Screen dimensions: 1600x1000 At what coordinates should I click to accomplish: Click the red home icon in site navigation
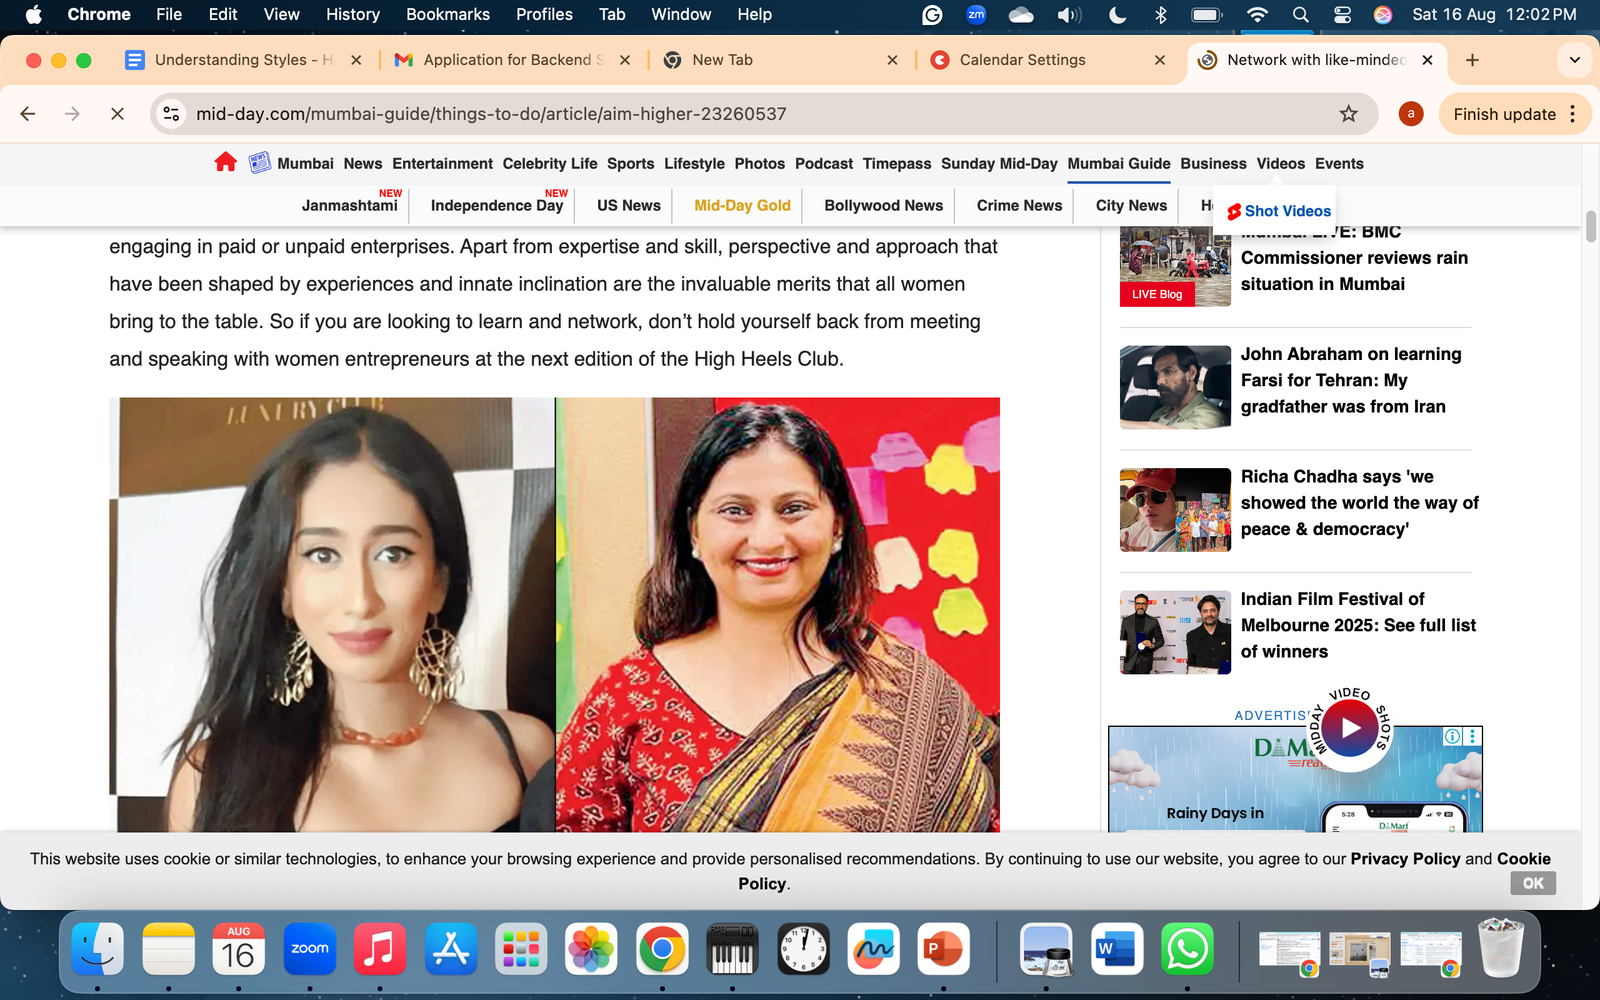(x=225, y=162)
